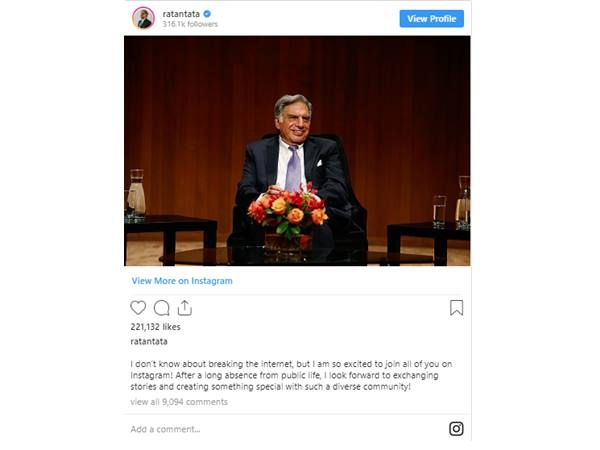Click the 316.1k followers text
Image resolution: width=600 pixels, height=450 pixels.
click(190, 24)
